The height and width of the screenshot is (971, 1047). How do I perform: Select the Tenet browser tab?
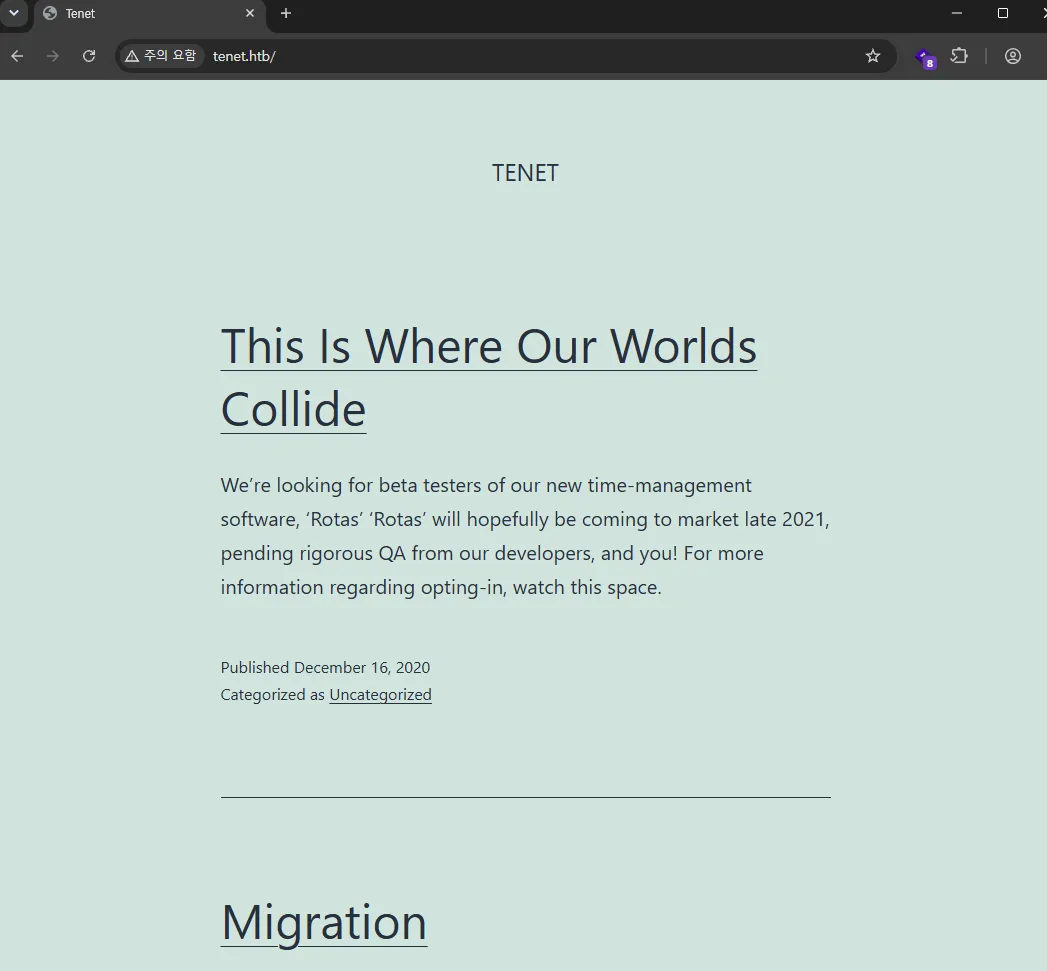tap(150, 14)
